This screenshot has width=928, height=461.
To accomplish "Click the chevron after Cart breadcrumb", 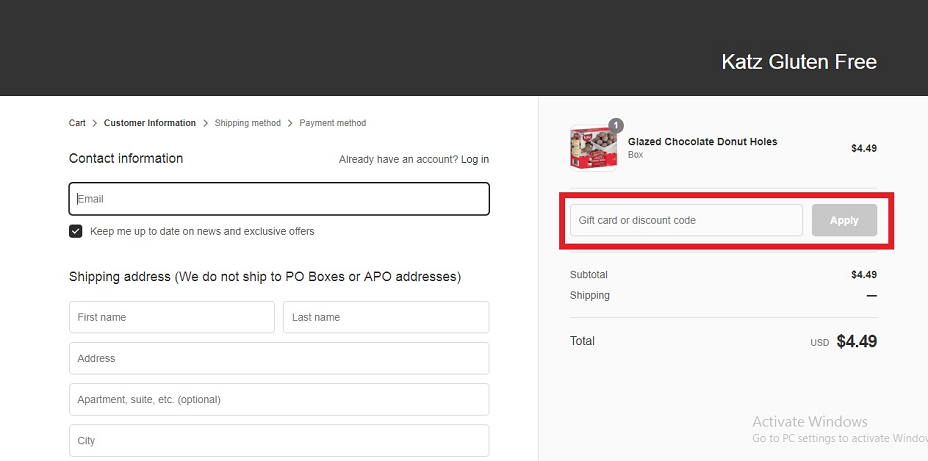I will tap(95, 123).
